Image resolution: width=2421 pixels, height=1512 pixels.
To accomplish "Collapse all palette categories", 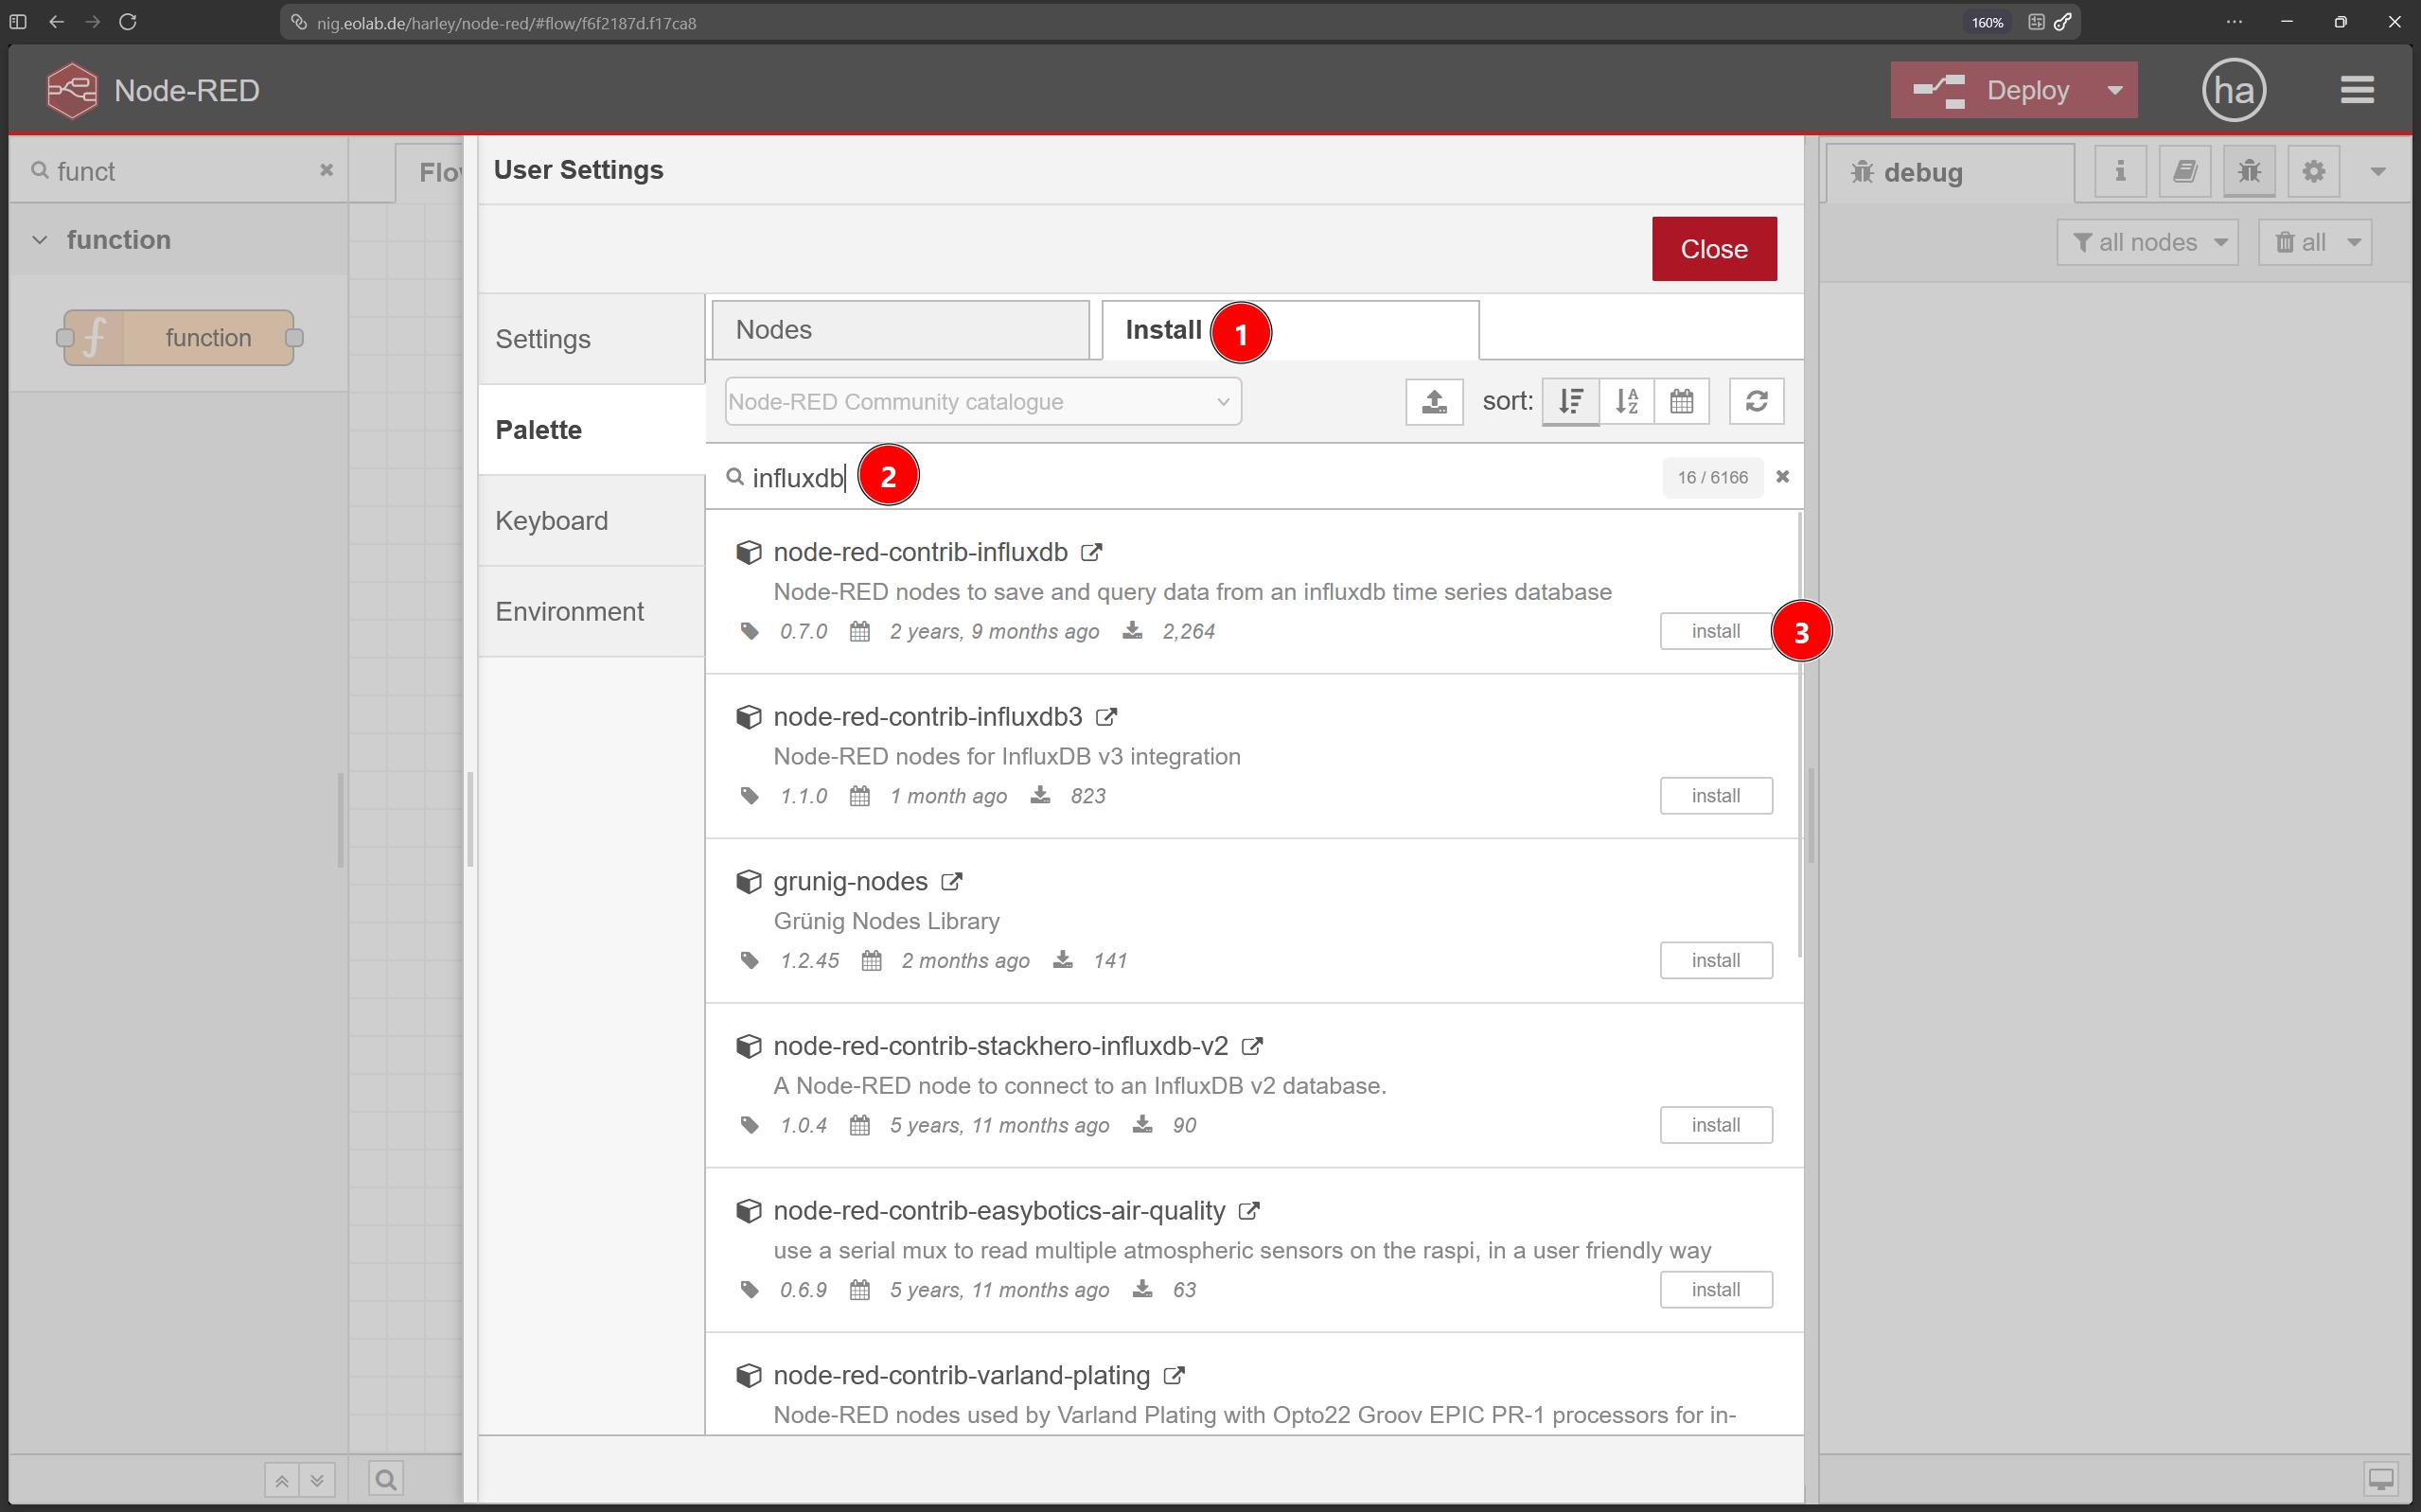I will pos(282,1480).
